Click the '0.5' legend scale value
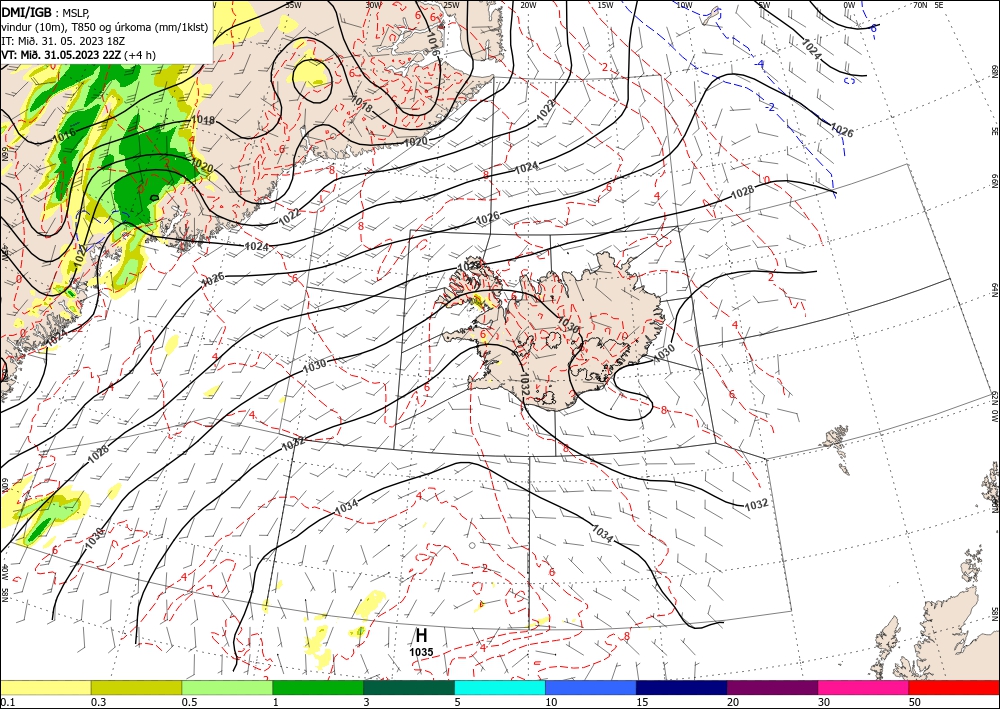Image resolution: width=1000 pixels, height=709 pixels. [x=188, y=701]
